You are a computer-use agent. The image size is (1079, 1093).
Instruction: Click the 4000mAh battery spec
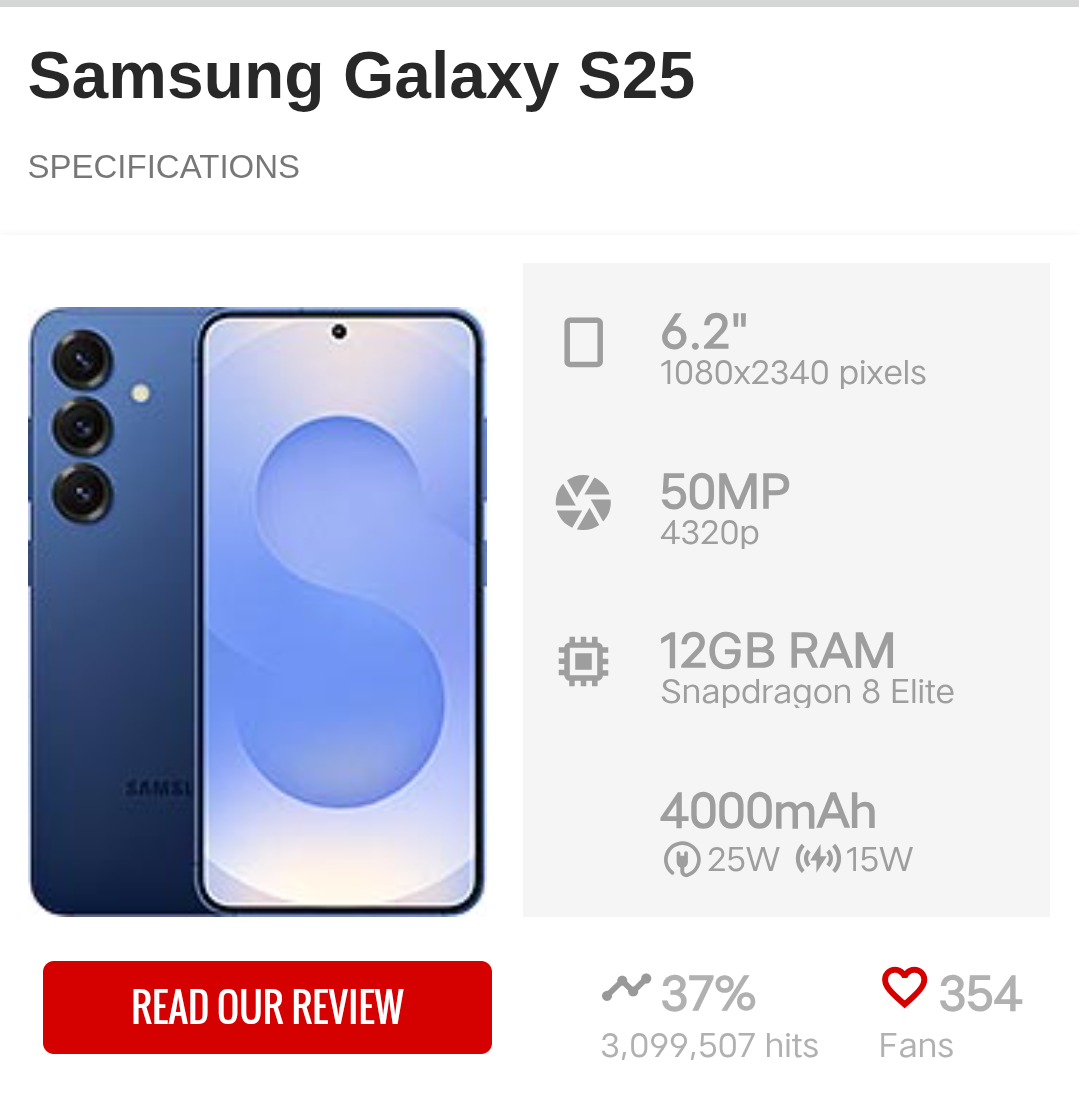768,811
